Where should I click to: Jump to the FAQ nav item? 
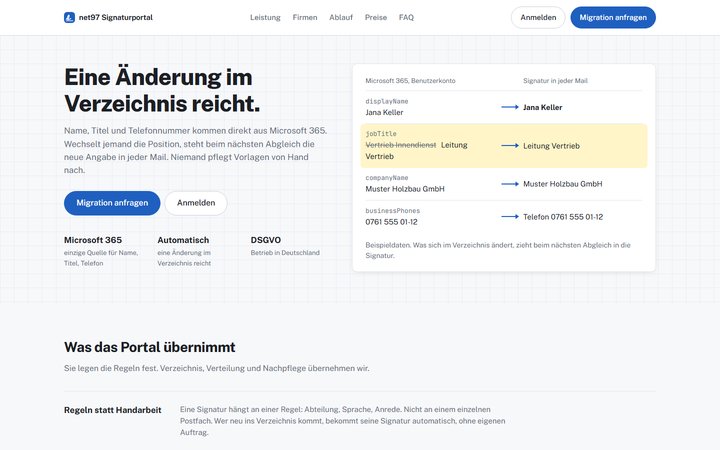pyautogui.click(x=406, y=17)
